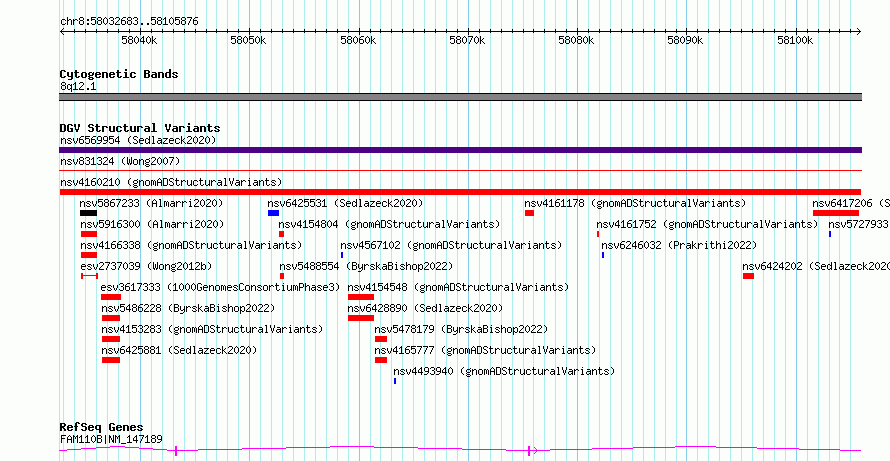
Task: Click the FAM110B|NM_147189 gene label
Action: click(111, 439)
